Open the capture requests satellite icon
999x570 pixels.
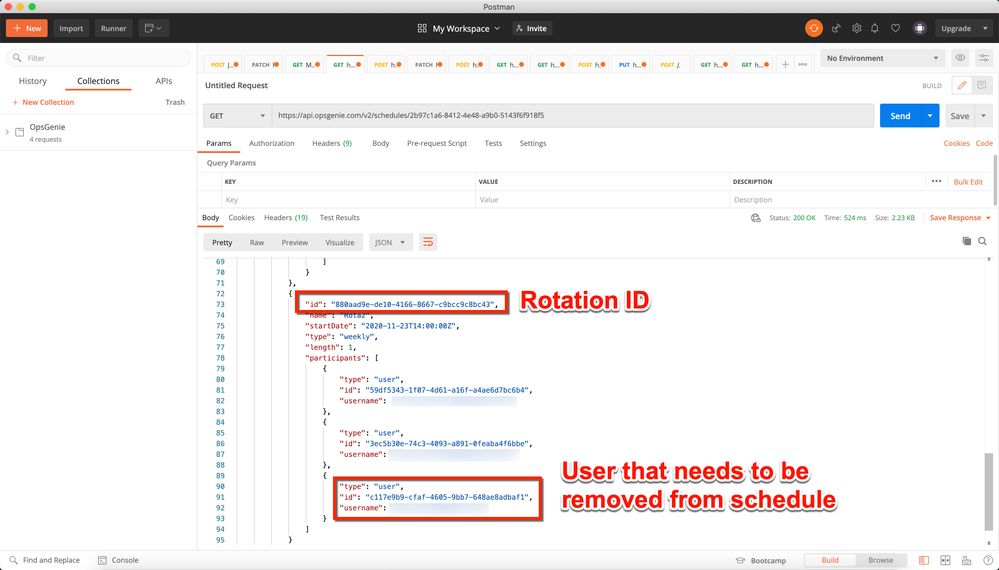point(836,28)
